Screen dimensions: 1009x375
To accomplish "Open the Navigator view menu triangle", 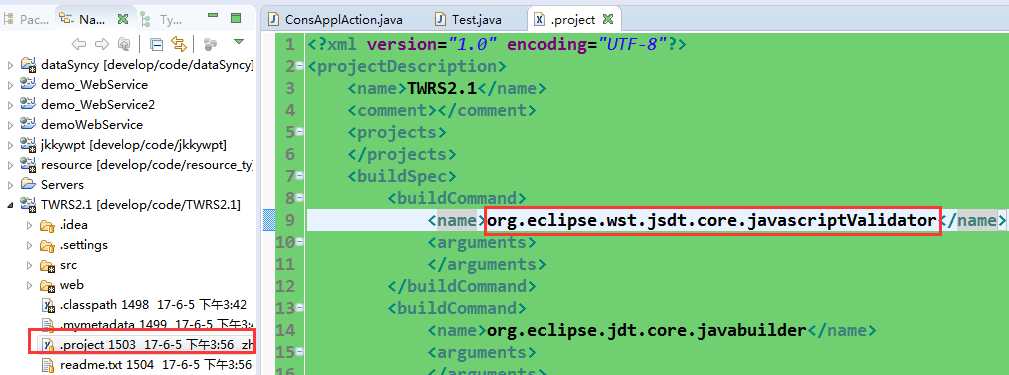I will coord(239,42).
